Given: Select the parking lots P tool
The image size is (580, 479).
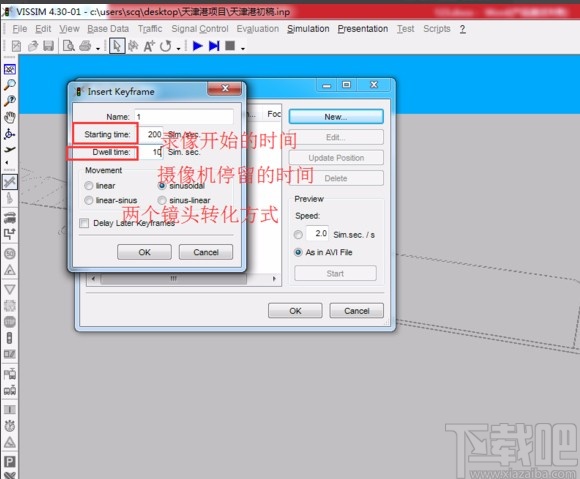Looking at the screenshot, I should (10, 462).
